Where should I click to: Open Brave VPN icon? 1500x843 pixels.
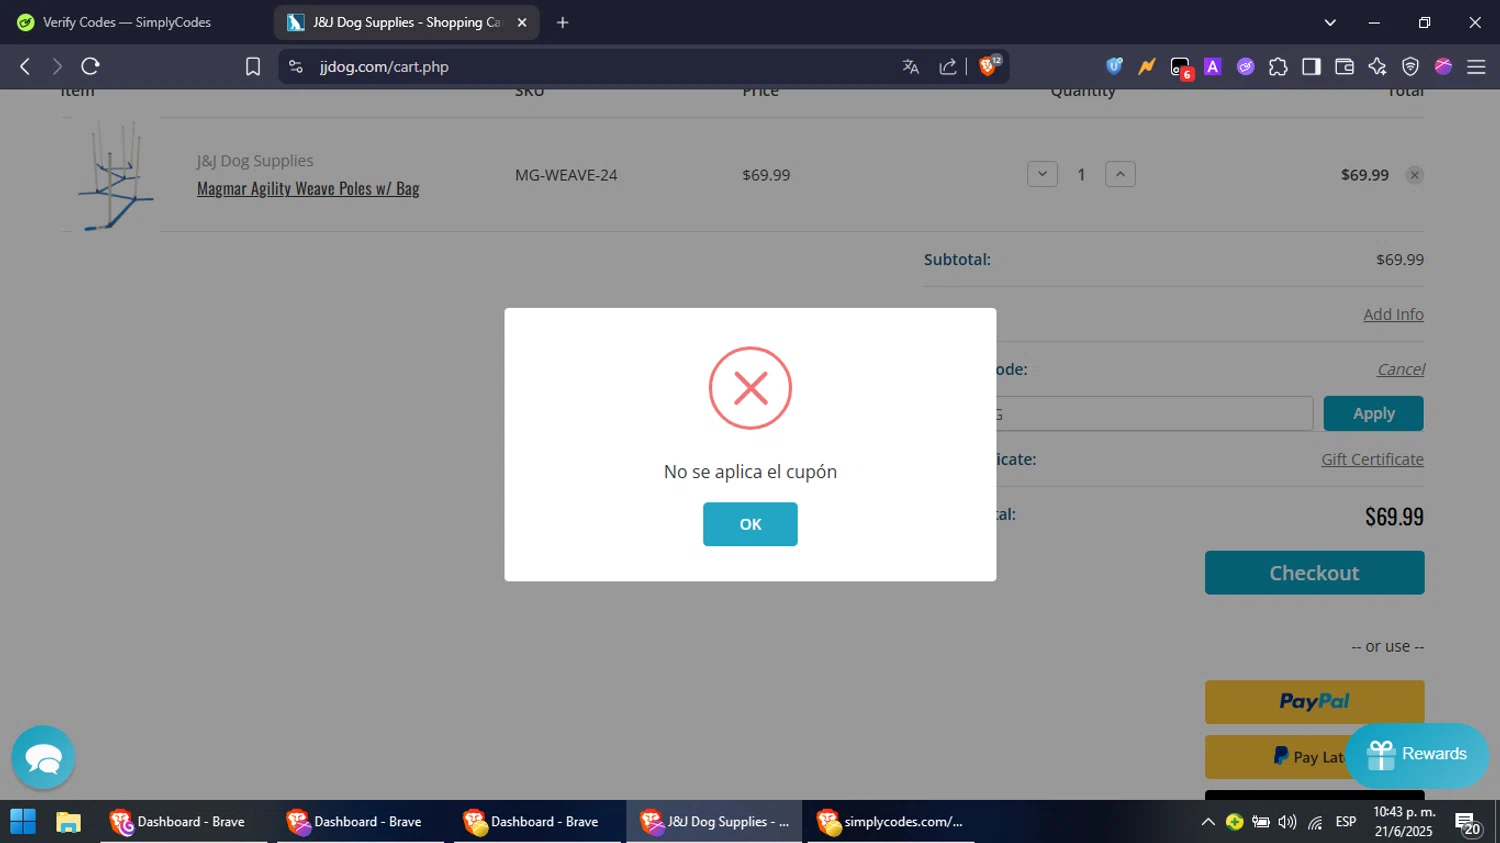click(1410, 66)
